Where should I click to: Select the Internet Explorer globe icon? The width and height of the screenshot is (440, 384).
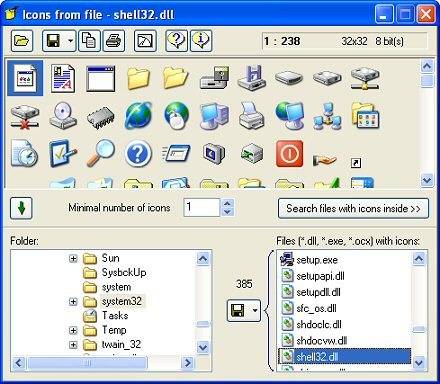(x=138, y=116)
